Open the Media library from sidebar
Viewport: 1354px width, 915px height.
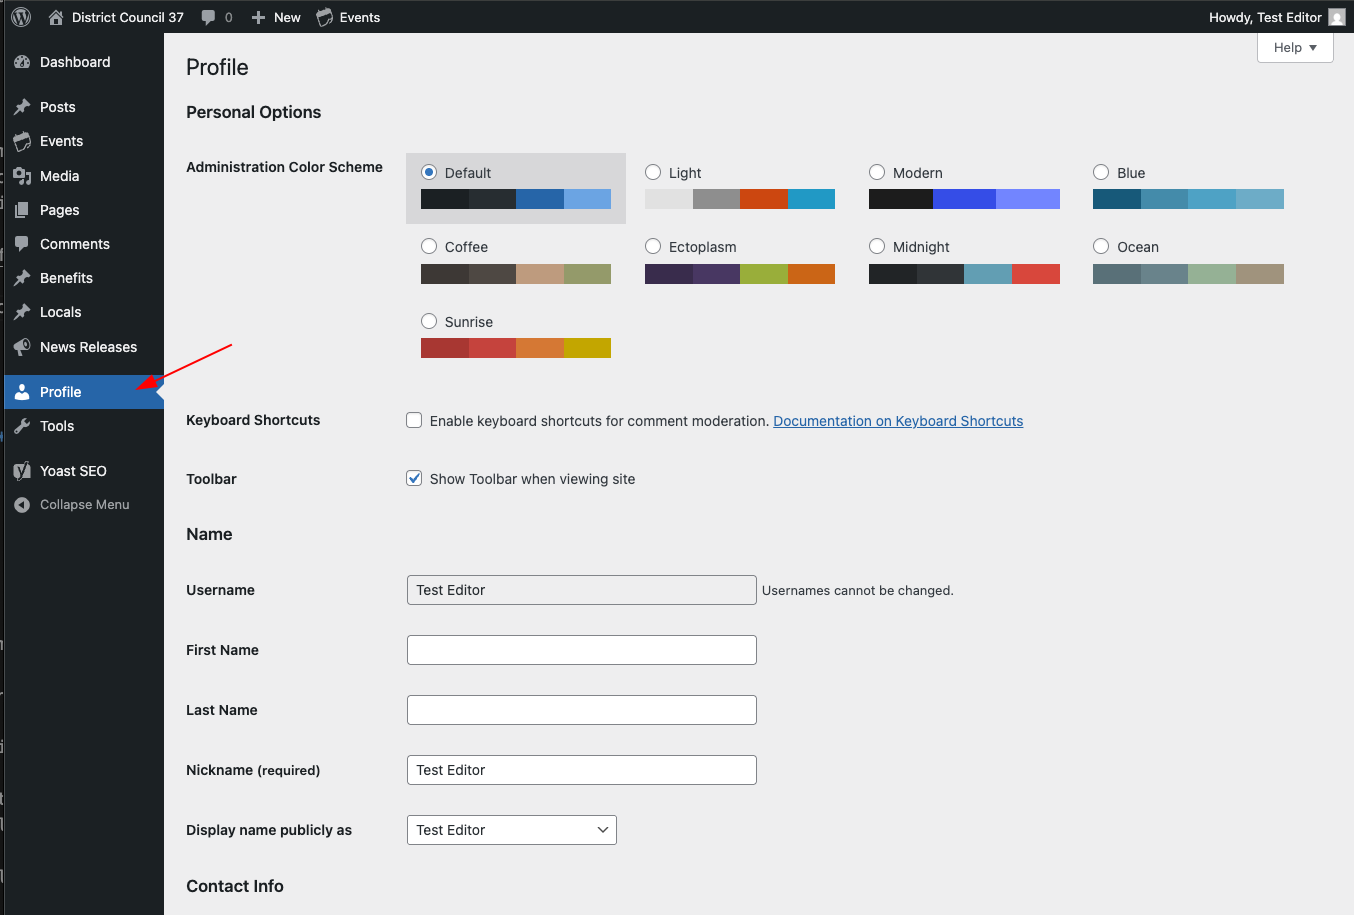pos(61,175)
